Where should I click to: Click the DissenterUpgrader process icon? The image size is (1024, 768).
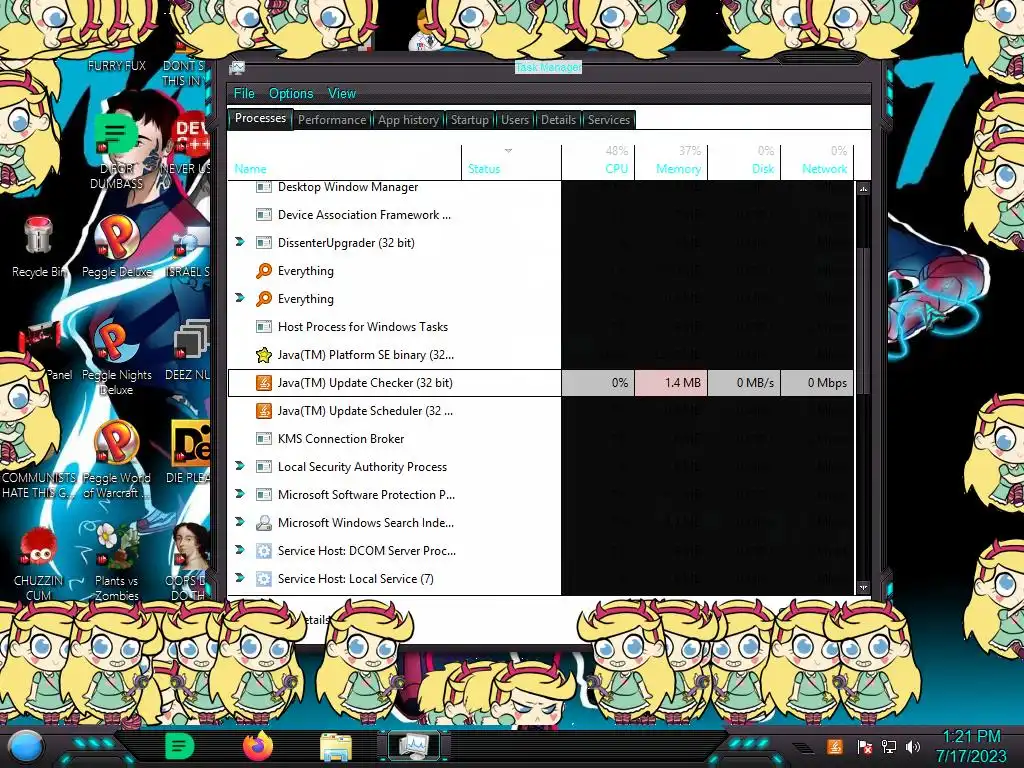pyautogui.click(x=263, y=243)
